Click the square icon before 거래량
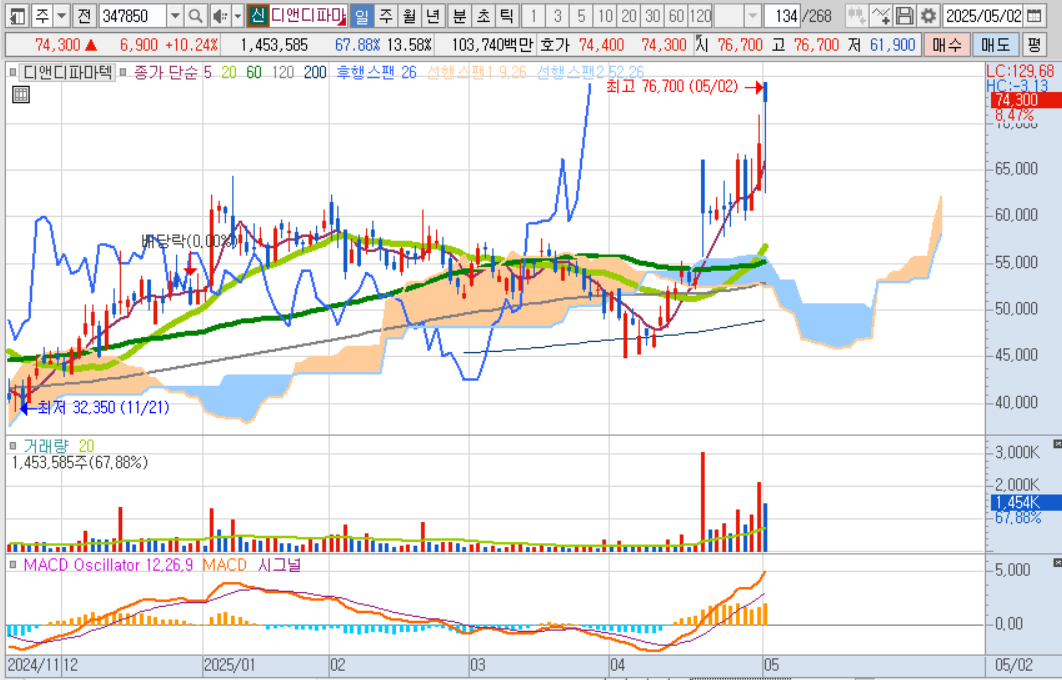The height and width of the screenshot is (680, 1062). tap(13, 446)
